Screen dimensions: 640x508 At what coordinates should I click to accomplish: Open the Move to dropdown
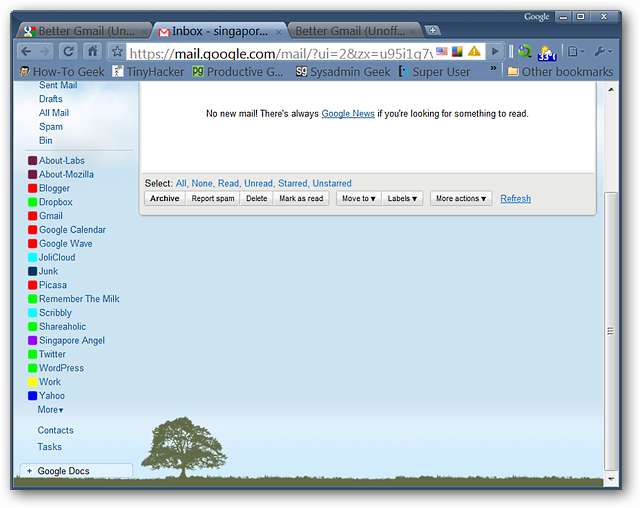tap(358, 199)
